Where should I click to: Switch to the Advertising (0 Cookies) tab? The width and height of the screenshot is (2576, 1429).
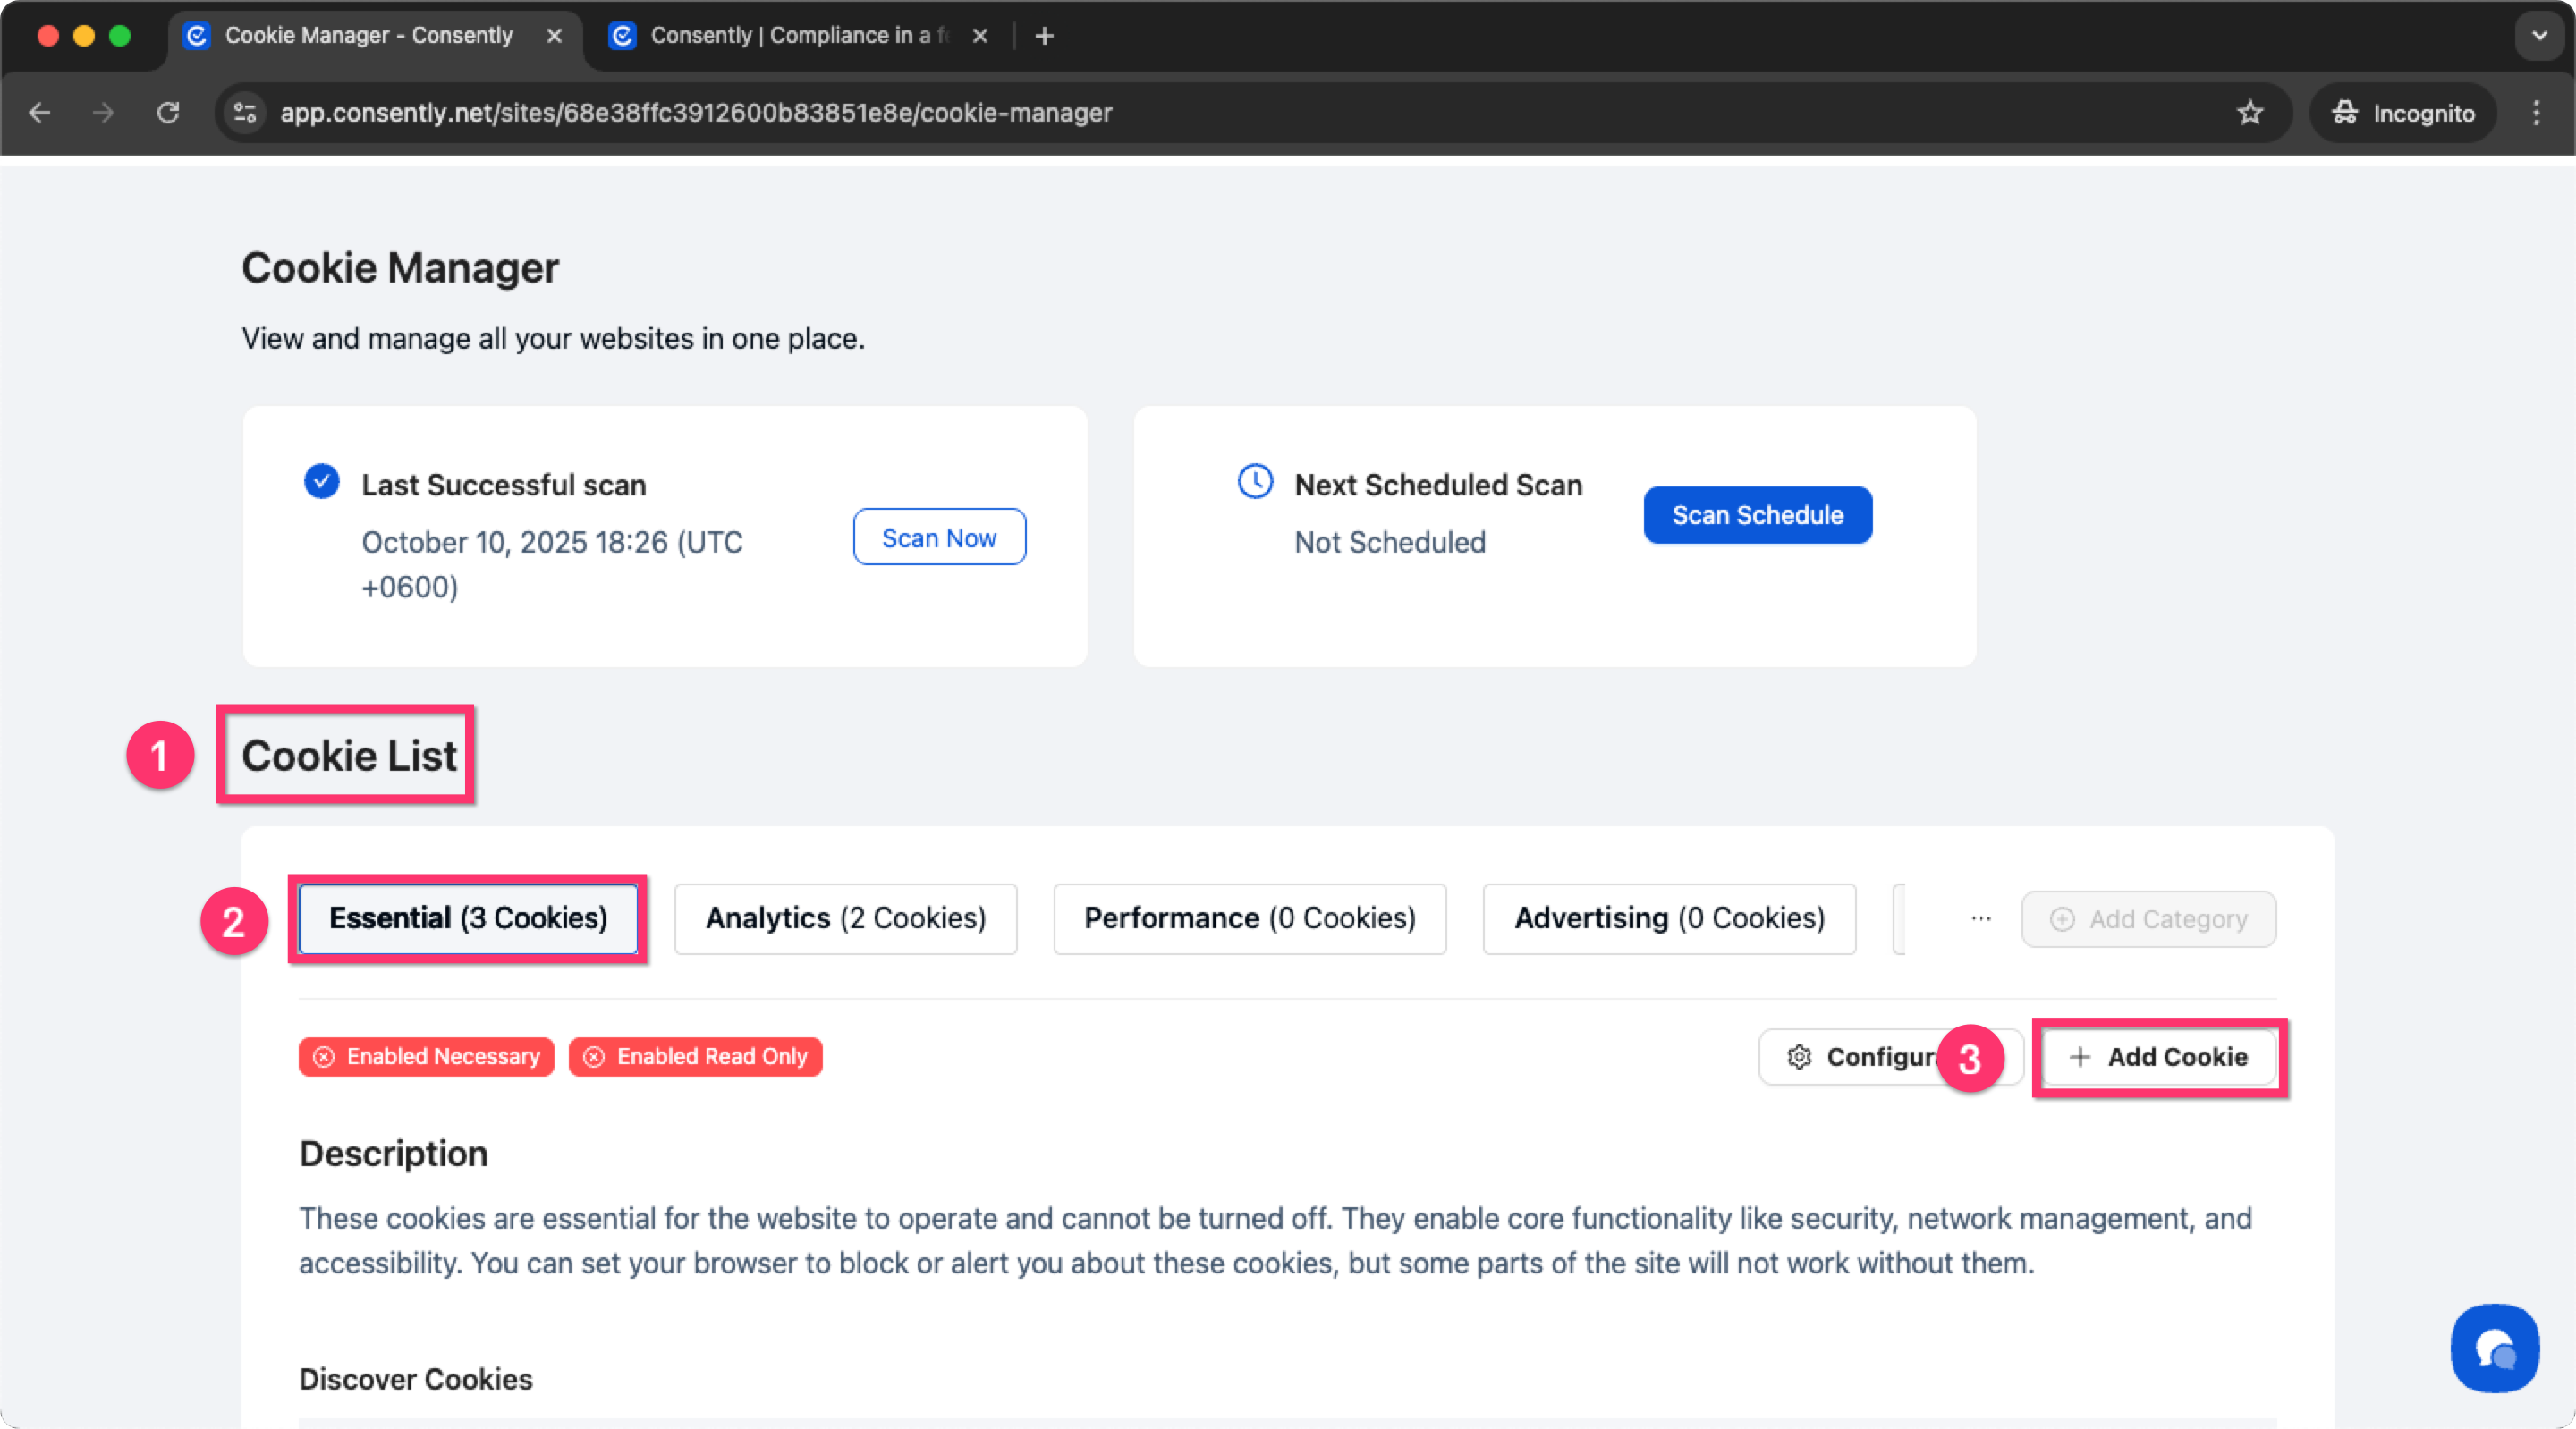[1669, 919]
